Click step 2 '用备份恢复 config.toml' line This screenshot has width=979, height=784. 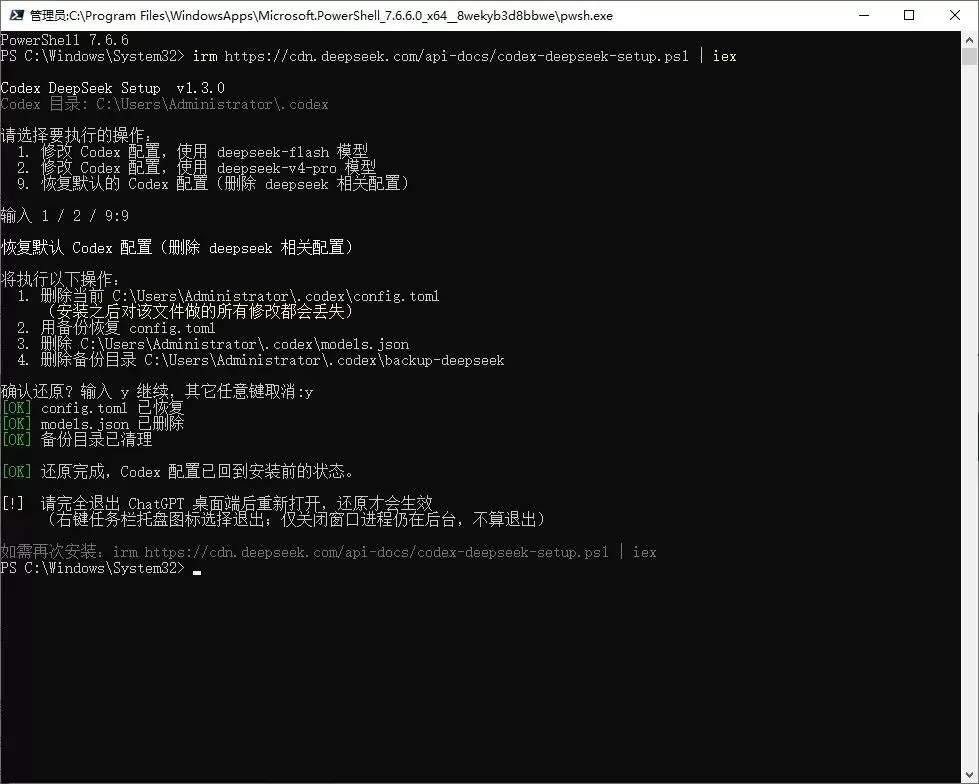tap(116, 328)
